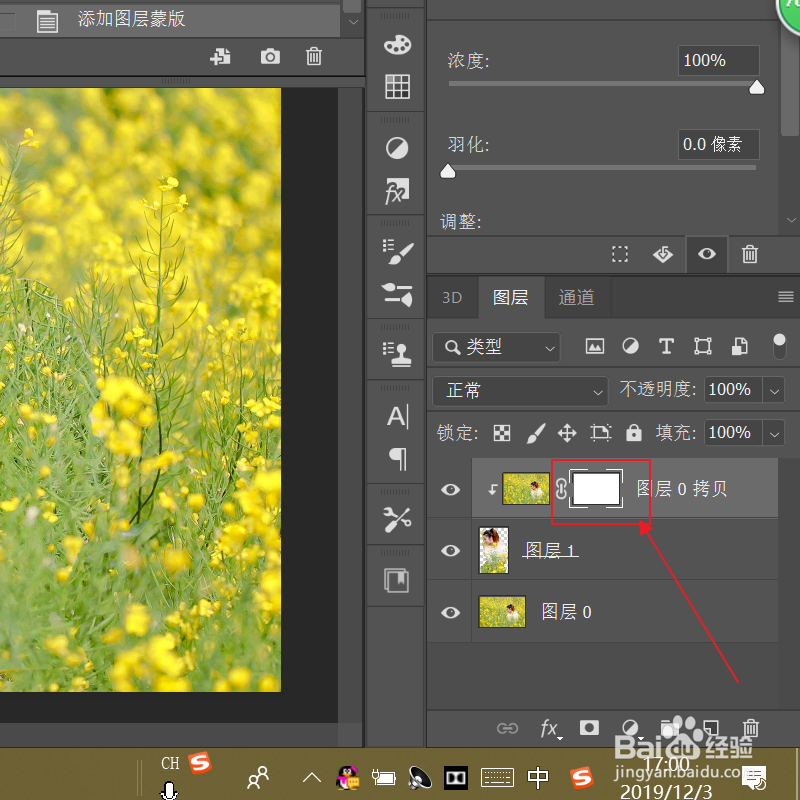Open the volume speaker tray icon
Image resolution: width=800 pixels, height=800 pixels.
pyautogui.click(x=420, y=779)
